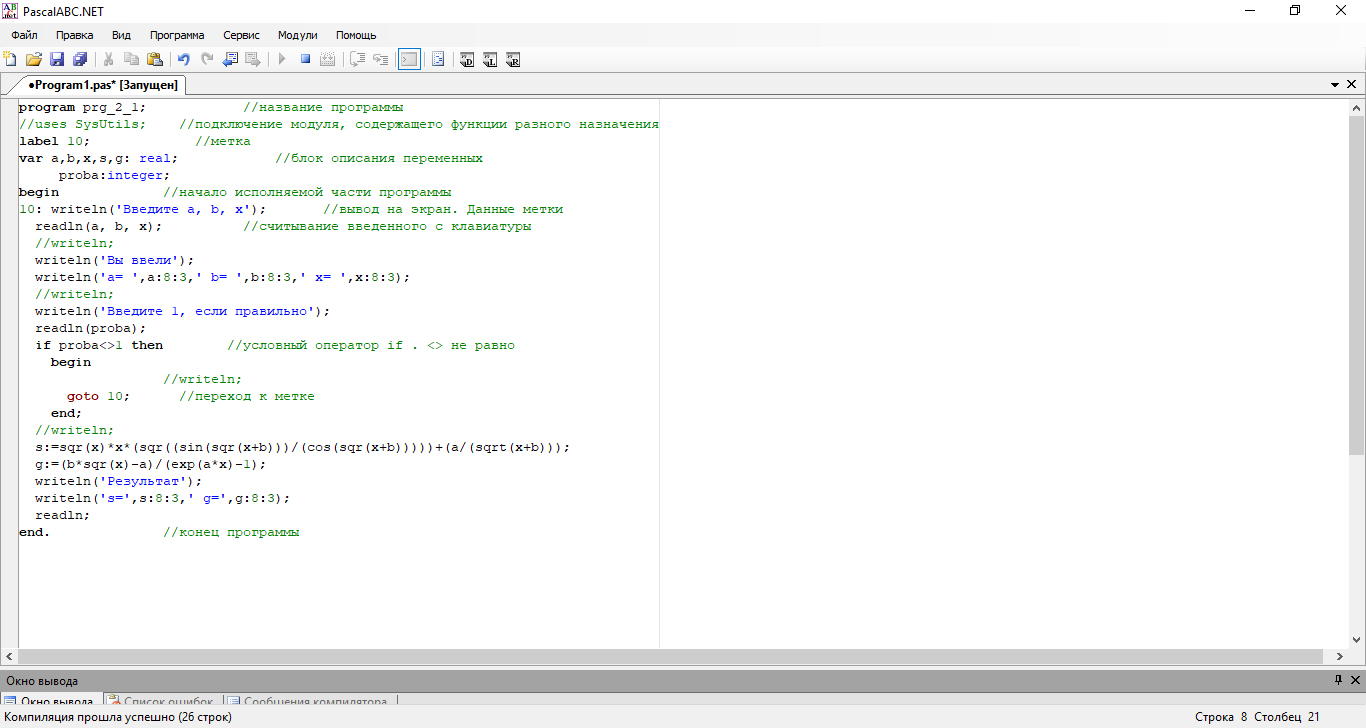Screen dimensions: 1366x728
Task: Click the vertical scrollbar up arrow
Action: click(x=1357, y=107)
